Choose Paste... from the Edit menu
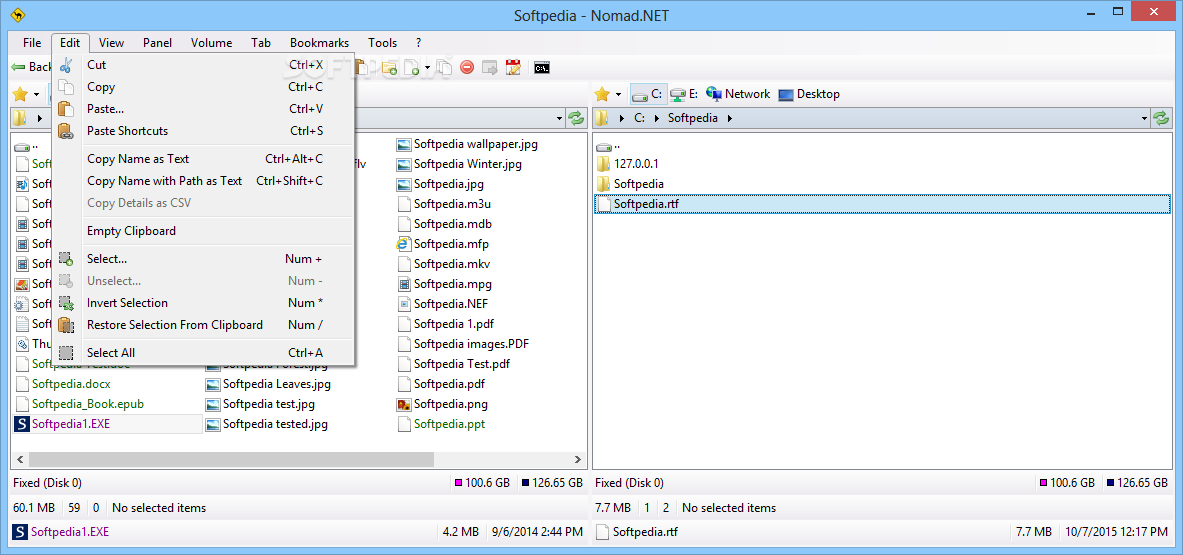The image size is (1183, 555). coord(204,109)
